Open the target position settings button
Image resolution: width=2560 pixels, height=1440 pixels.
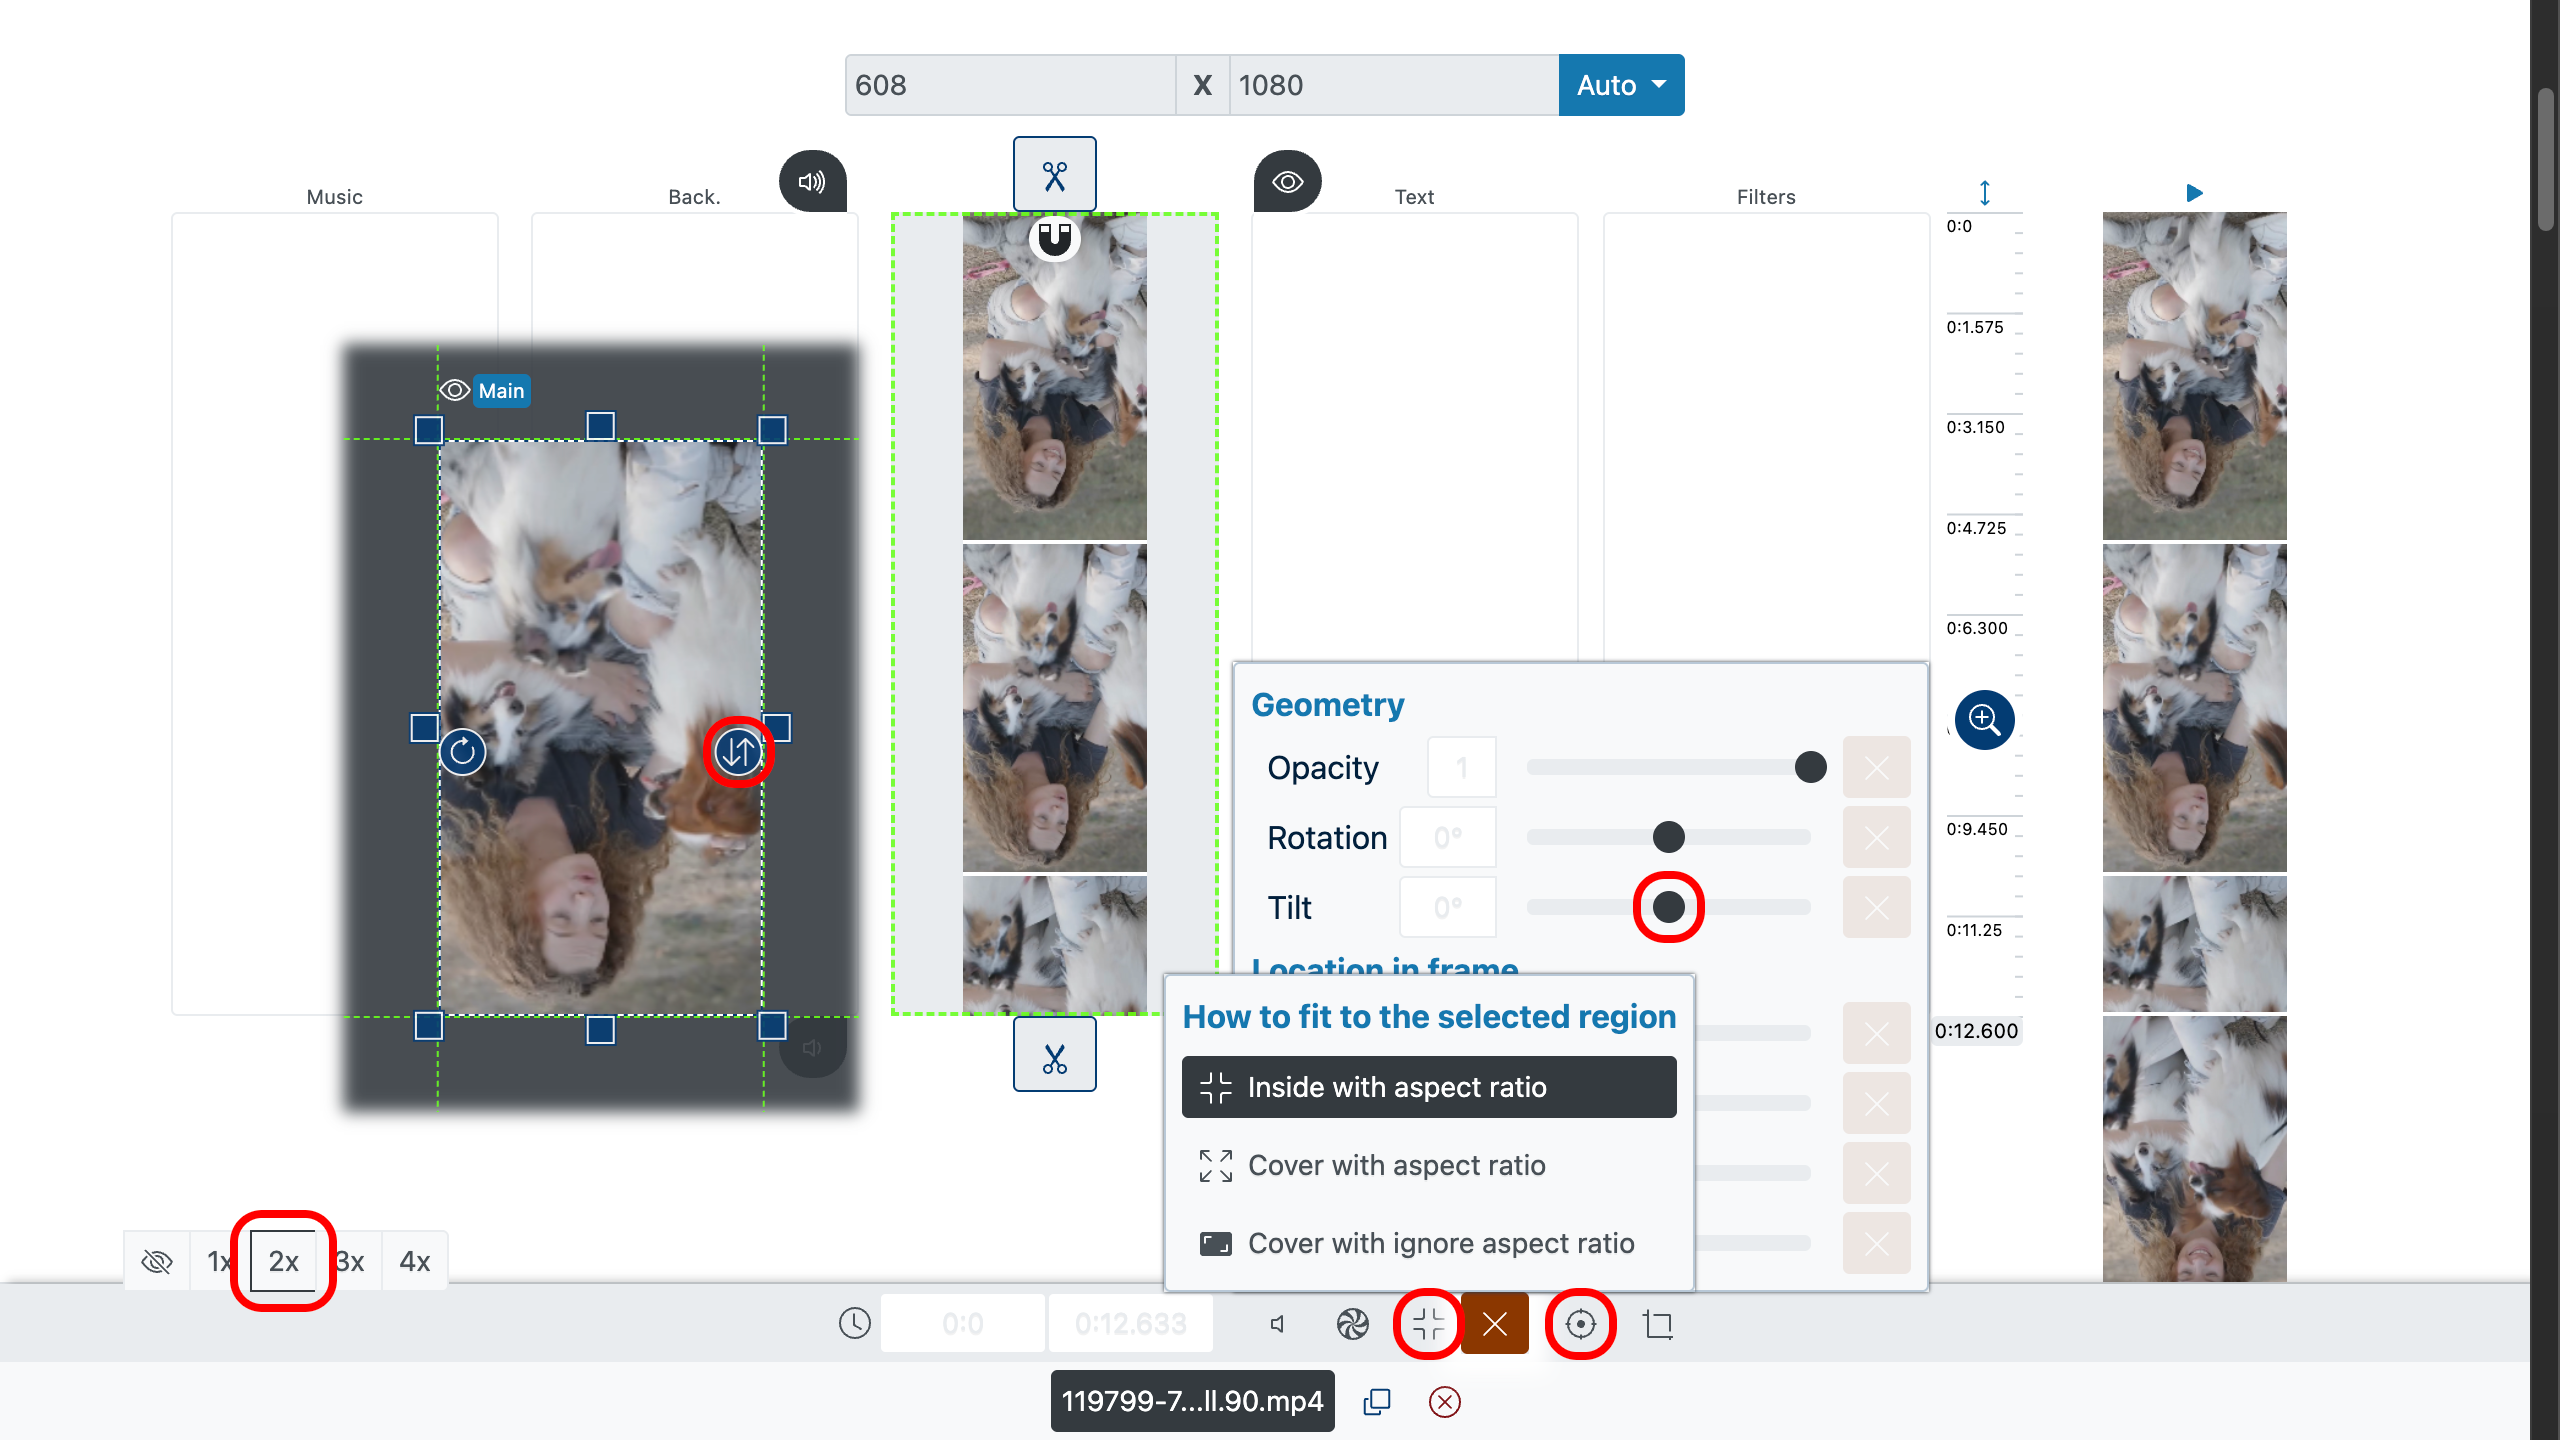click(1580, 1324)
